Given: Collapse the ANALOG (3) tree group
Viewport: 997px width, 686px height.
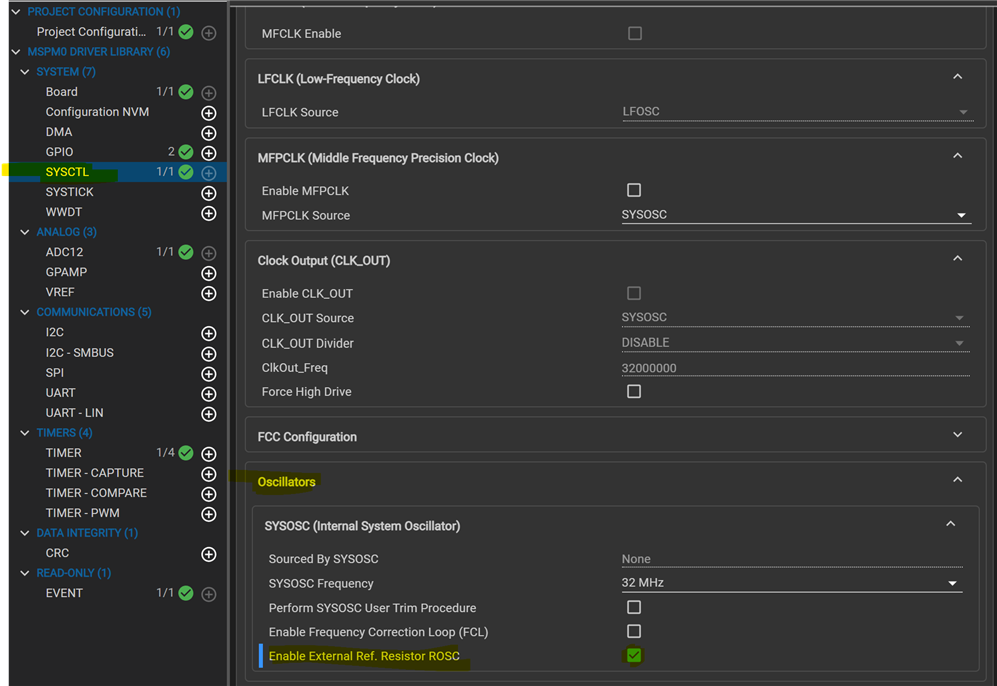Looking at the screenshot, I should [25, 232].
